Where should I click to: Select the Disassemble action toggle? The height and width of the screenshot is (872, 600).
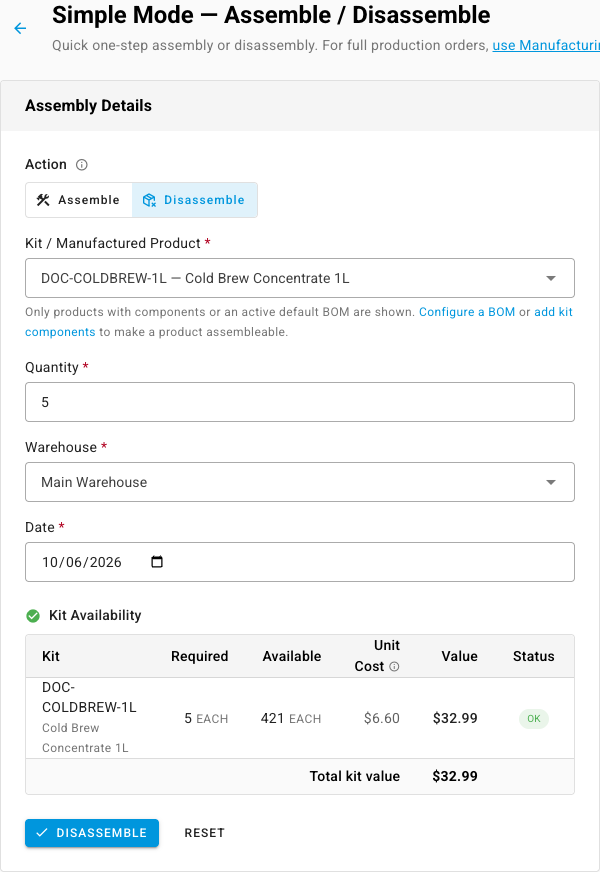click(x=195, y=200)
